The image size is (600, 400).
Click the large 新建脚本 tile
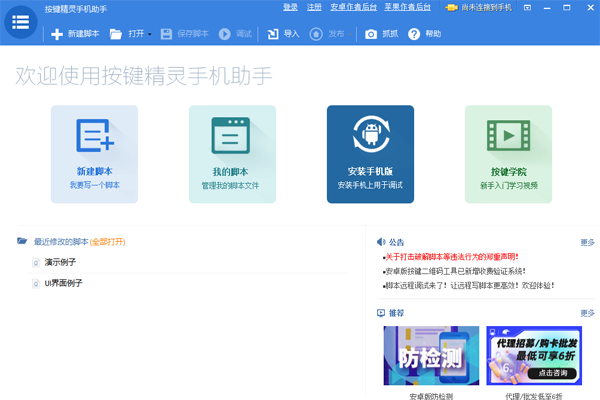click(95, 153)
